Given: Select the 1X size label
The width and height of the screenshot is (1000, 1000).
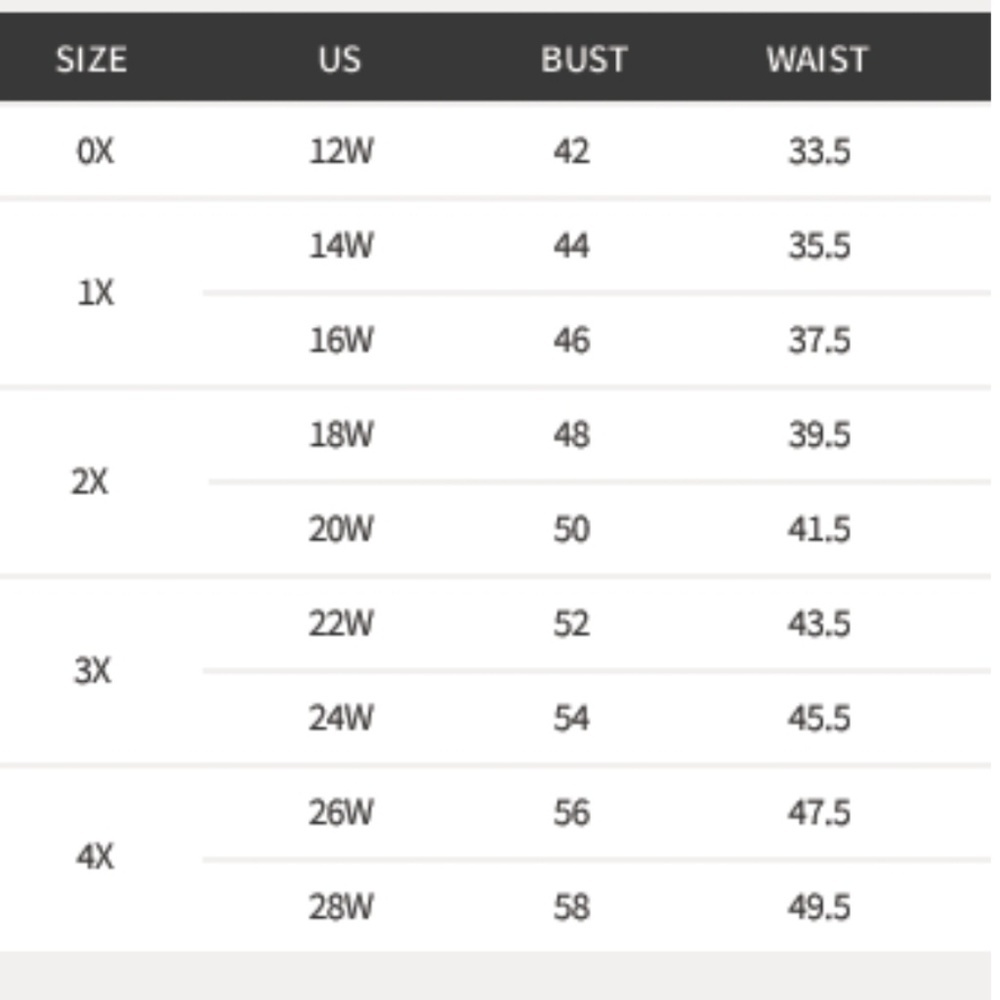Looking at the screenshot, I should [x=95, y=293].
